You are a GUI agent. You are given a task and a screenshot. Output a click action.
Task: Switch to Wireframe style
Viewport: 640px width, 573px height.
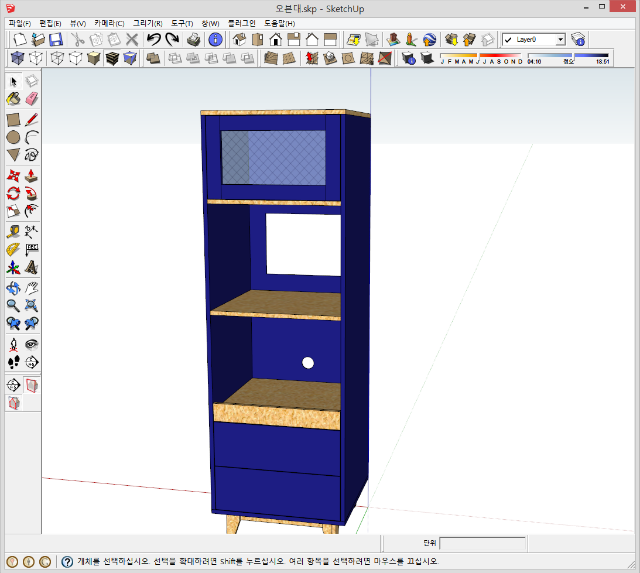coord(57,58)
